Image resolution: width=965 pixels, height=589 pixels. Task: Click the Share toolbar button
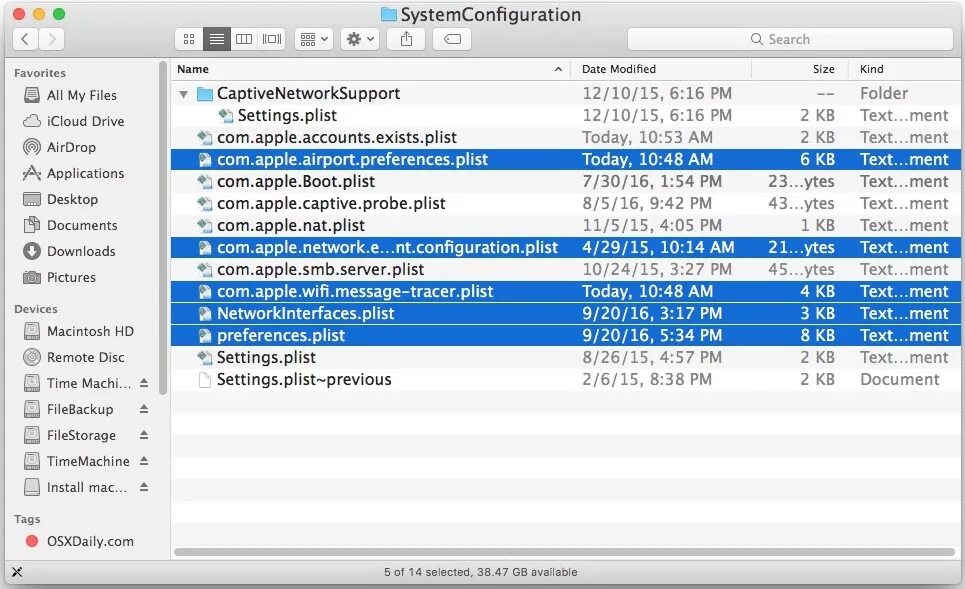(x=406, y=39)
